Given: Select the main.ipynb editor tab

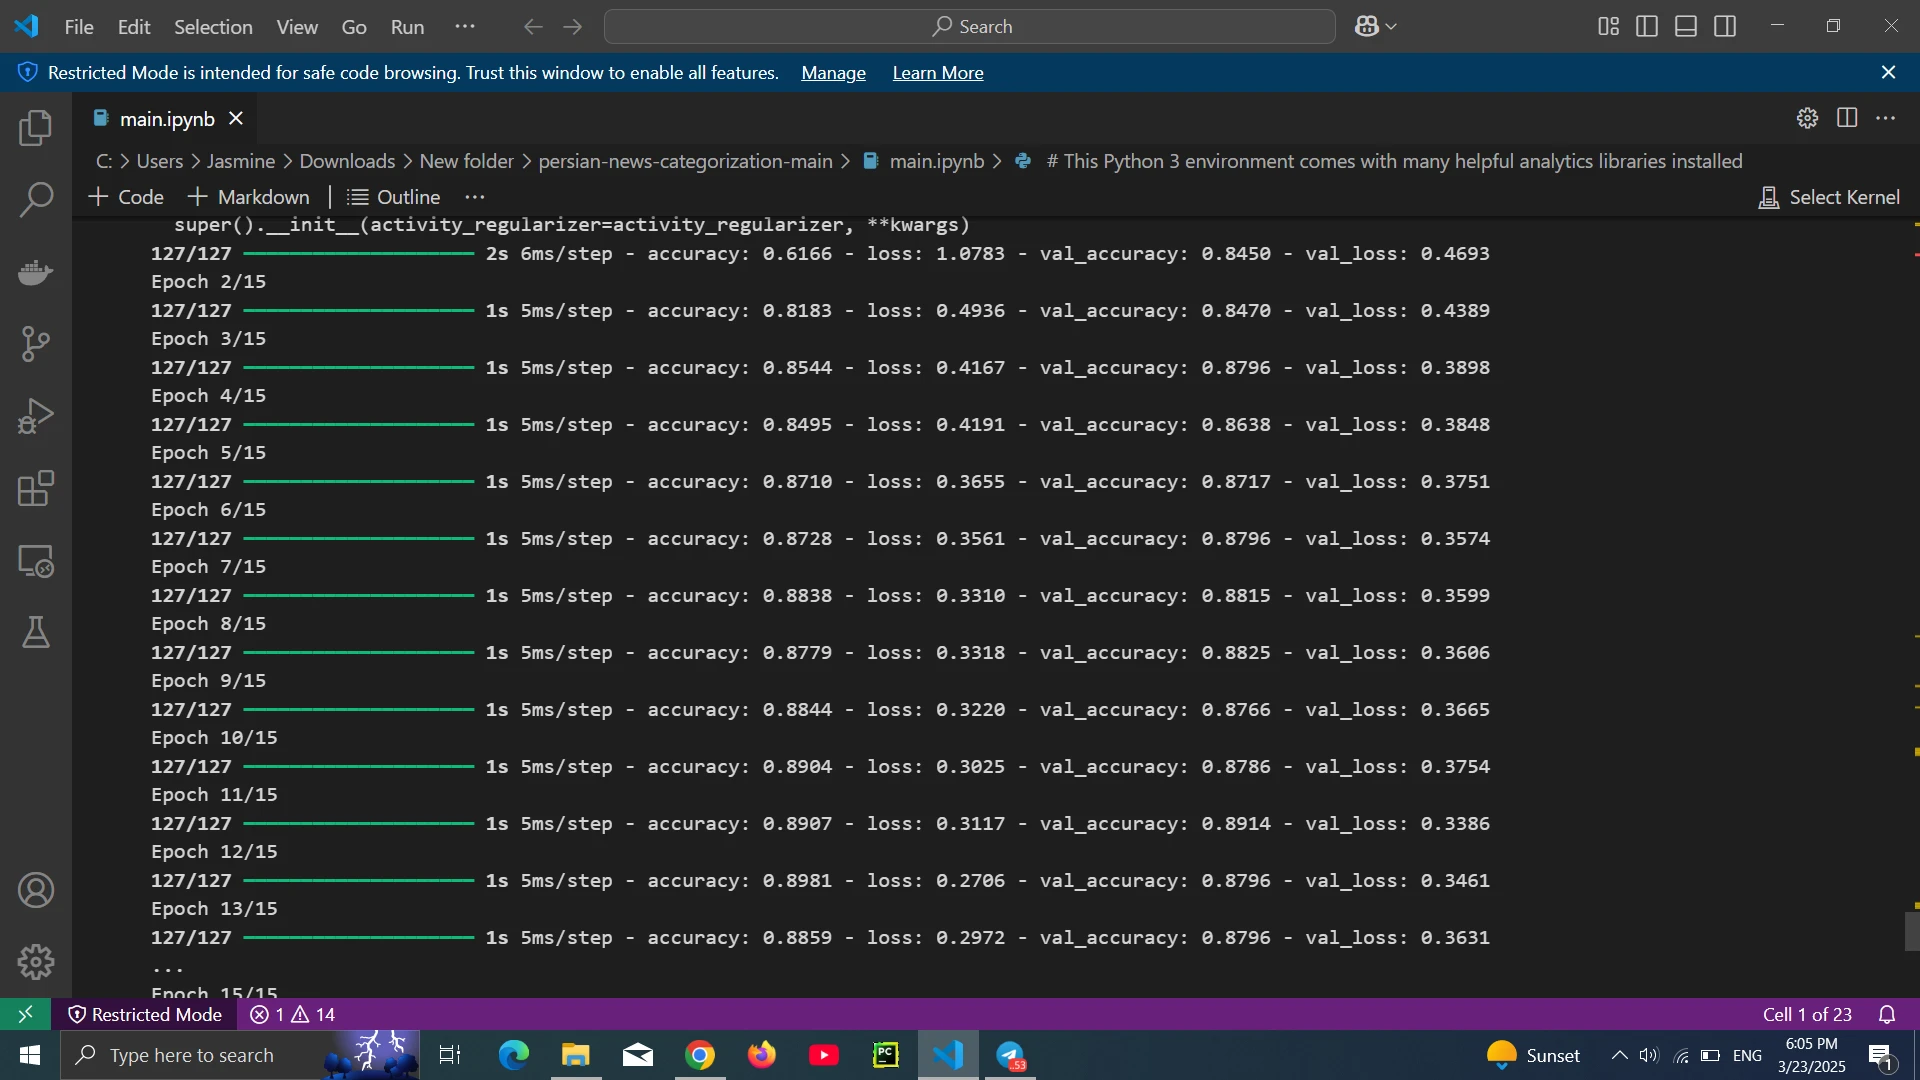Looking at the screenshot, I should click(x=166, y=119).
